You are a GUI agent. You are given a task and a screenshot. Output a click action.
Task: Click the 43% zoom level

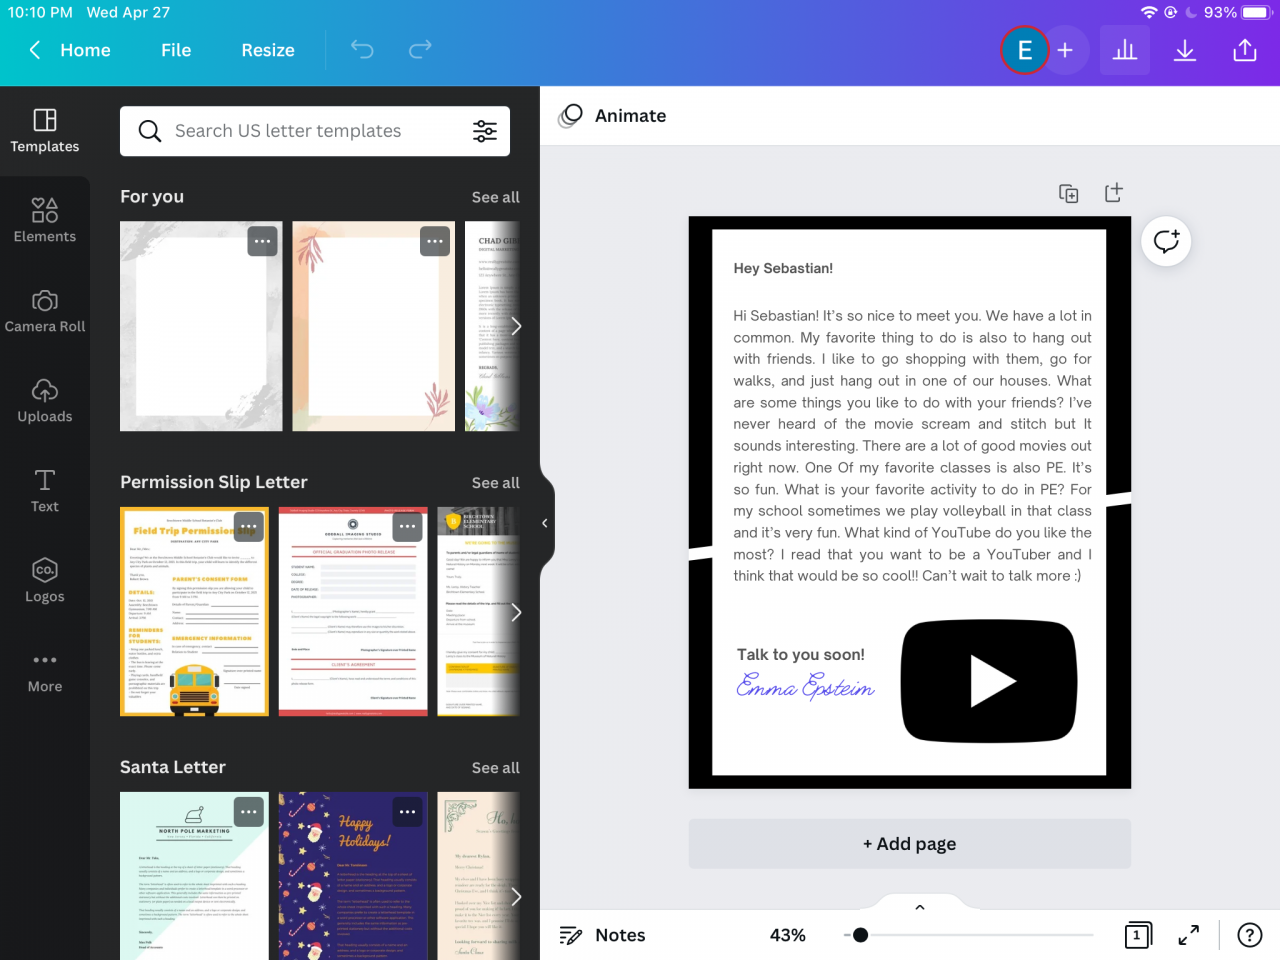click(x=788, y=935)
